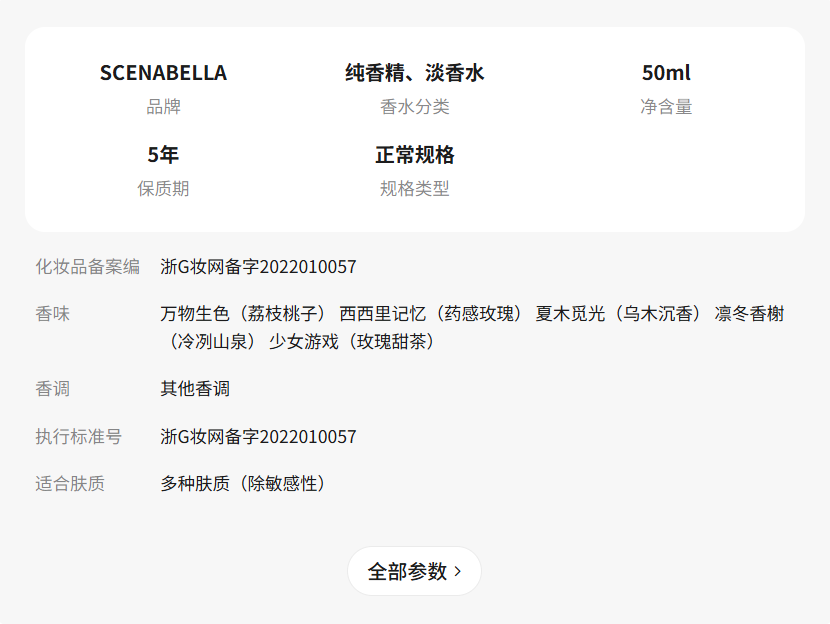Viewport: 830px width, 624px height.
Task: Click the 化妆品备案编 row label
Action: pyautogui.click(x=88, y=267)
